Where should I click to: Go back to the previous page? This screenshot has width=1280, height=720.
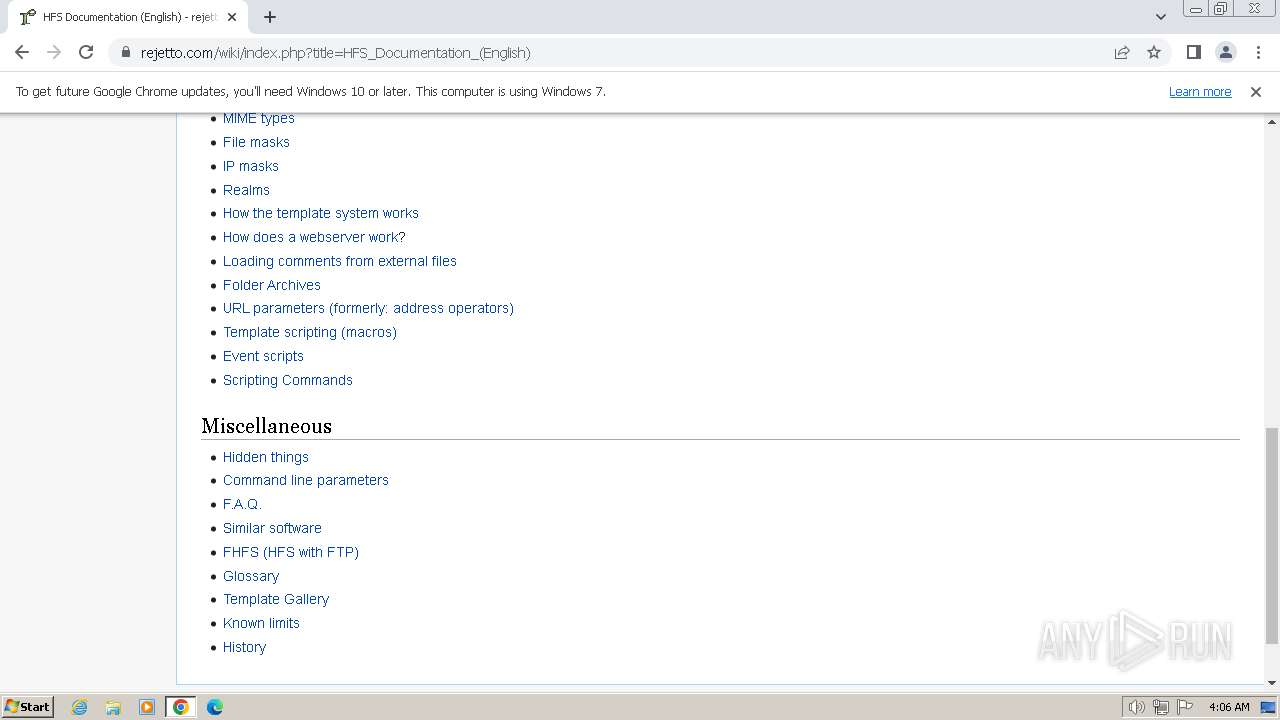(22, 52)
